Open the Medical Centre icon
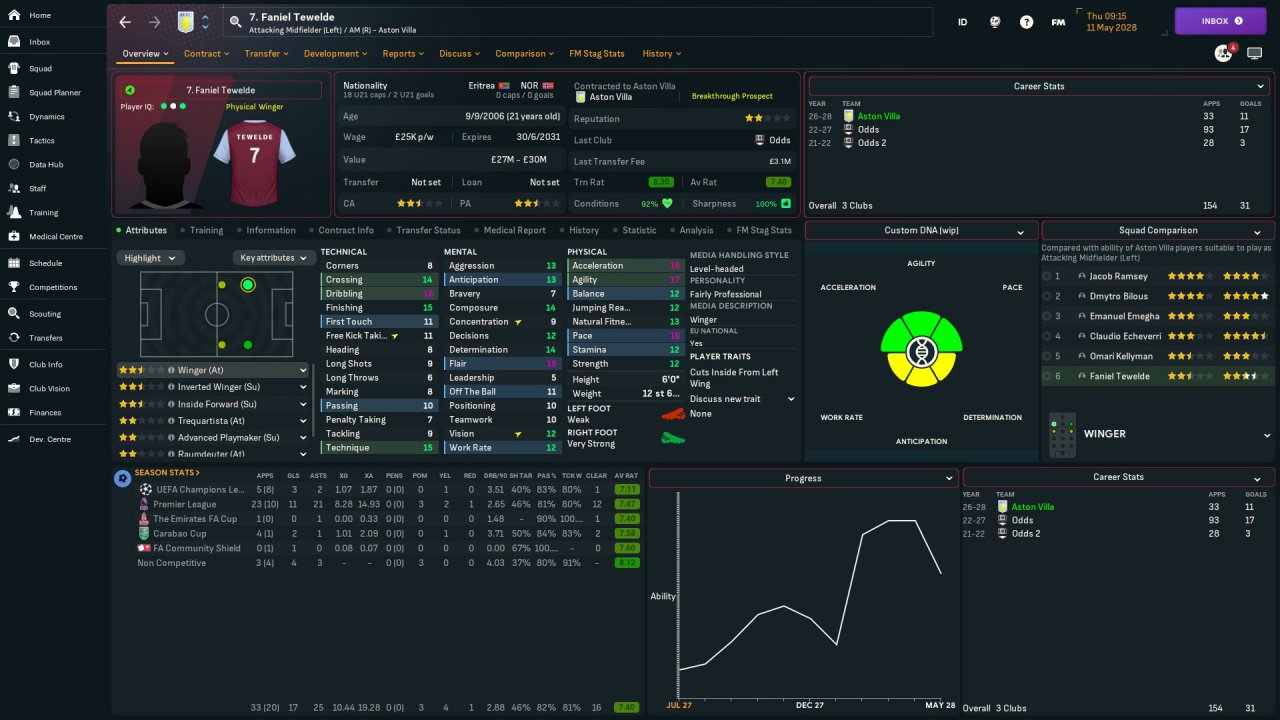 [x=14, y=237]
